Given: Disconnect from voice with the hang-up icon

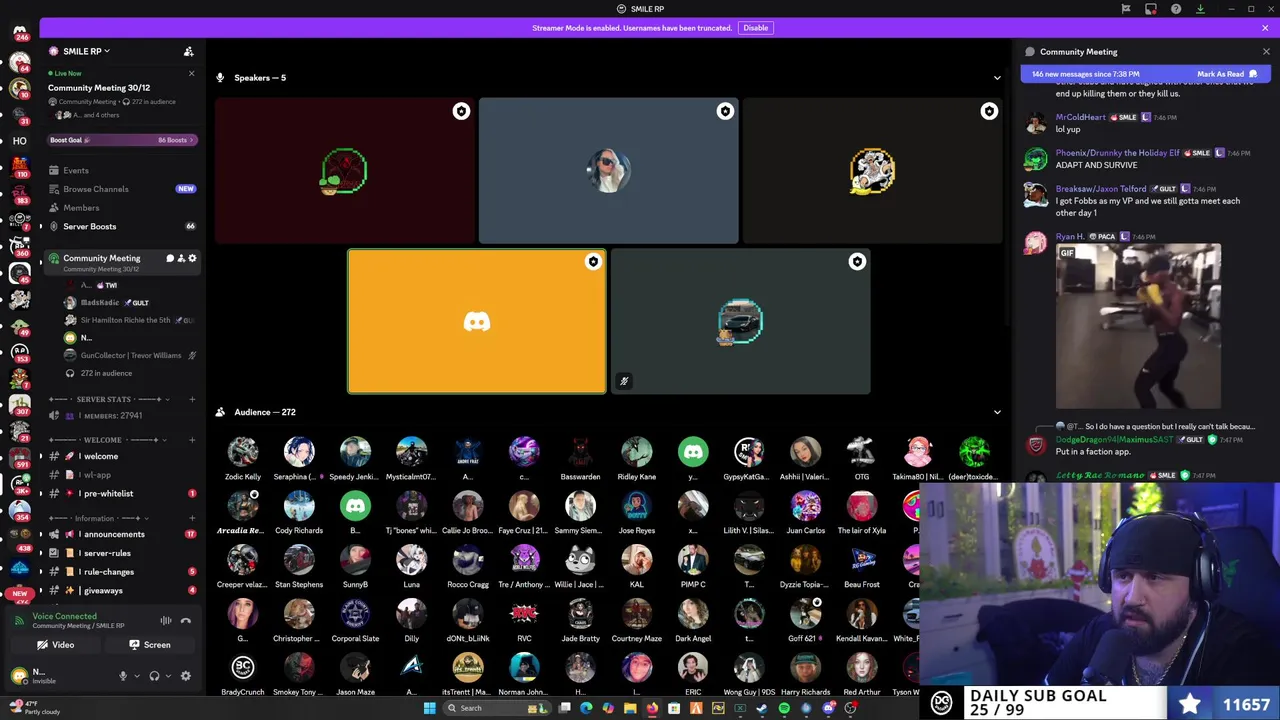Looking at the screenshot, I should [186, 621].
